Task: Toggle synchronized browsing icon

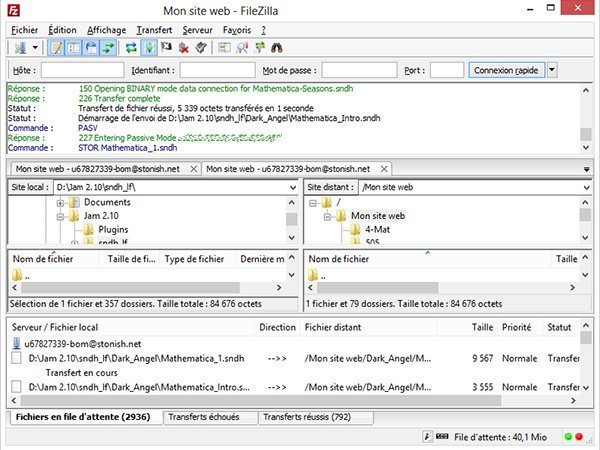Action: (259, 48)
